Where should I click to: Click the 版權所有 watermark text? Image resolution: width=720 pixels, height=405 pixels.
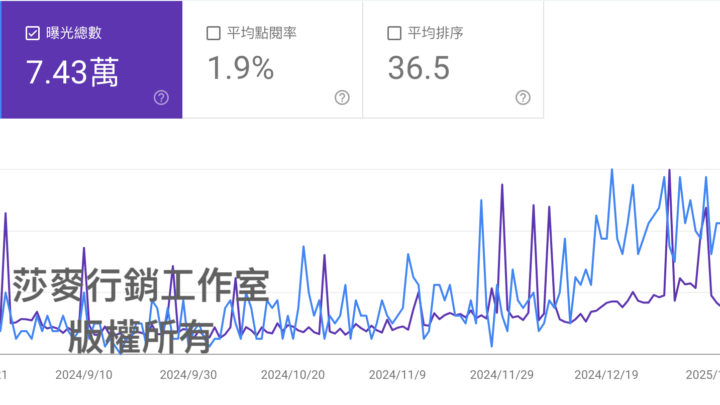(141, 337)
